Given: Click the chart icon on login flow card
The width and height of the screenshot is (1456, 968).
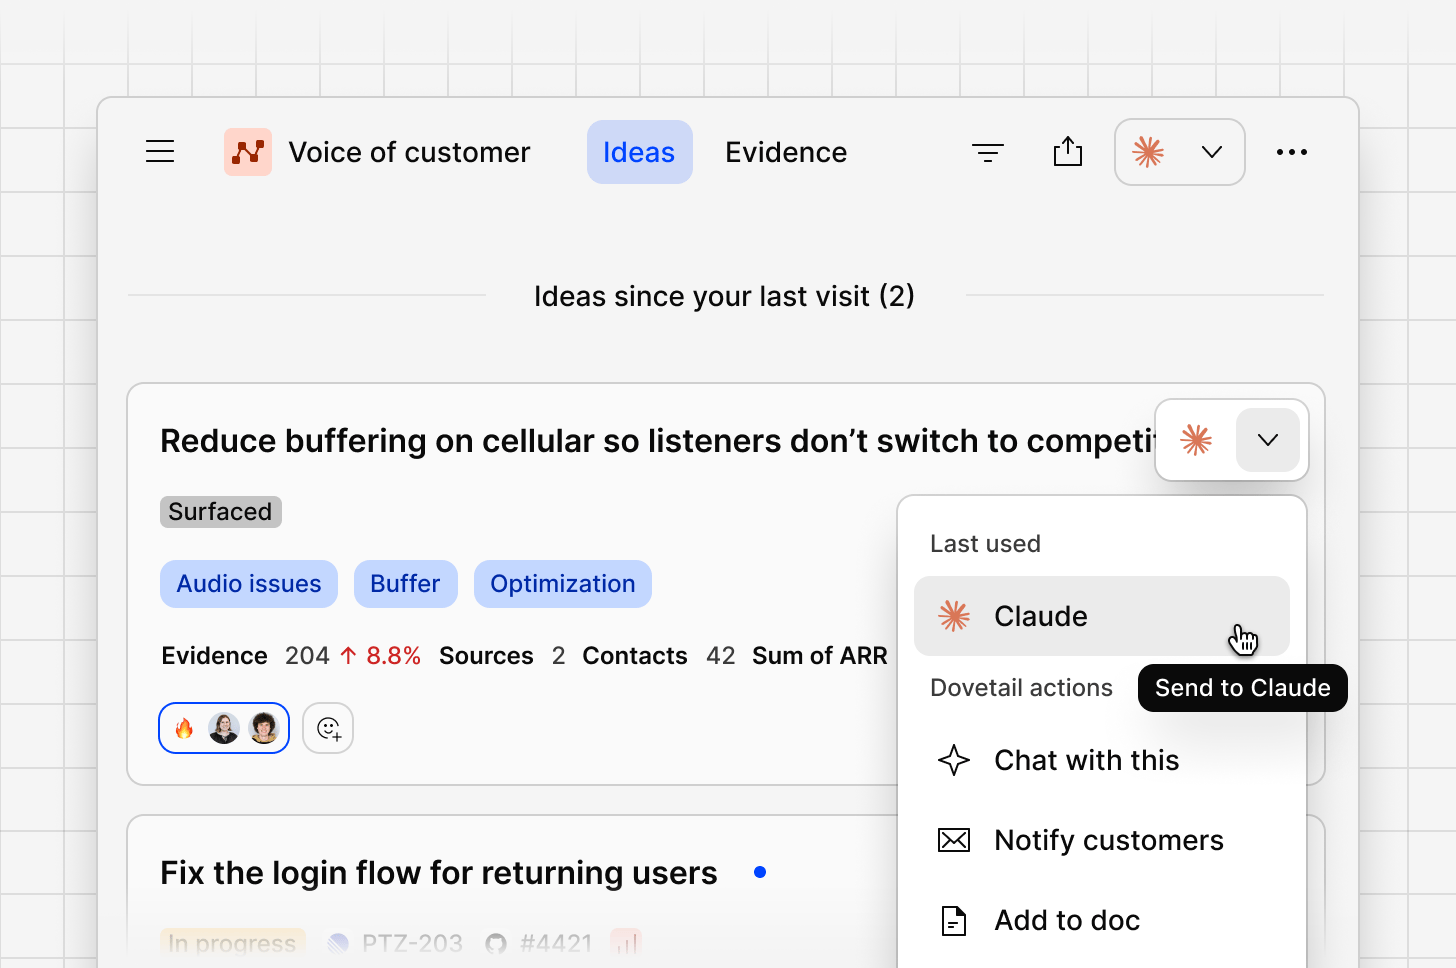Looking at the screenshot, I should pyautogui.click(x=625, y=943).
